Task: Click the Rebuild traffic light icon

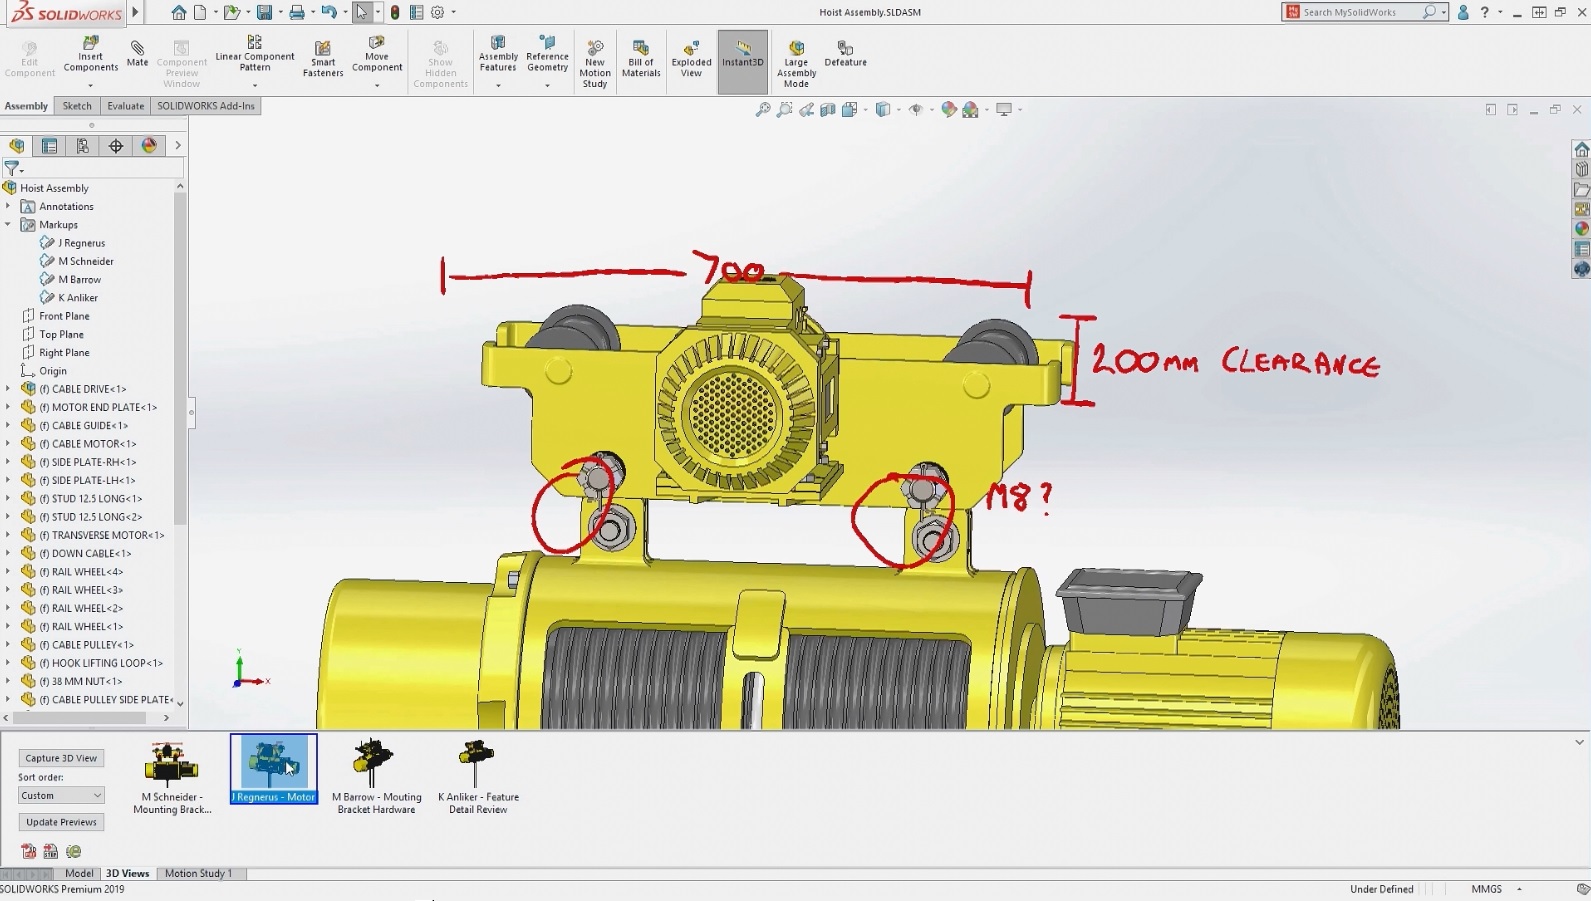Action: pyautogui.click(x=395, y=12)
